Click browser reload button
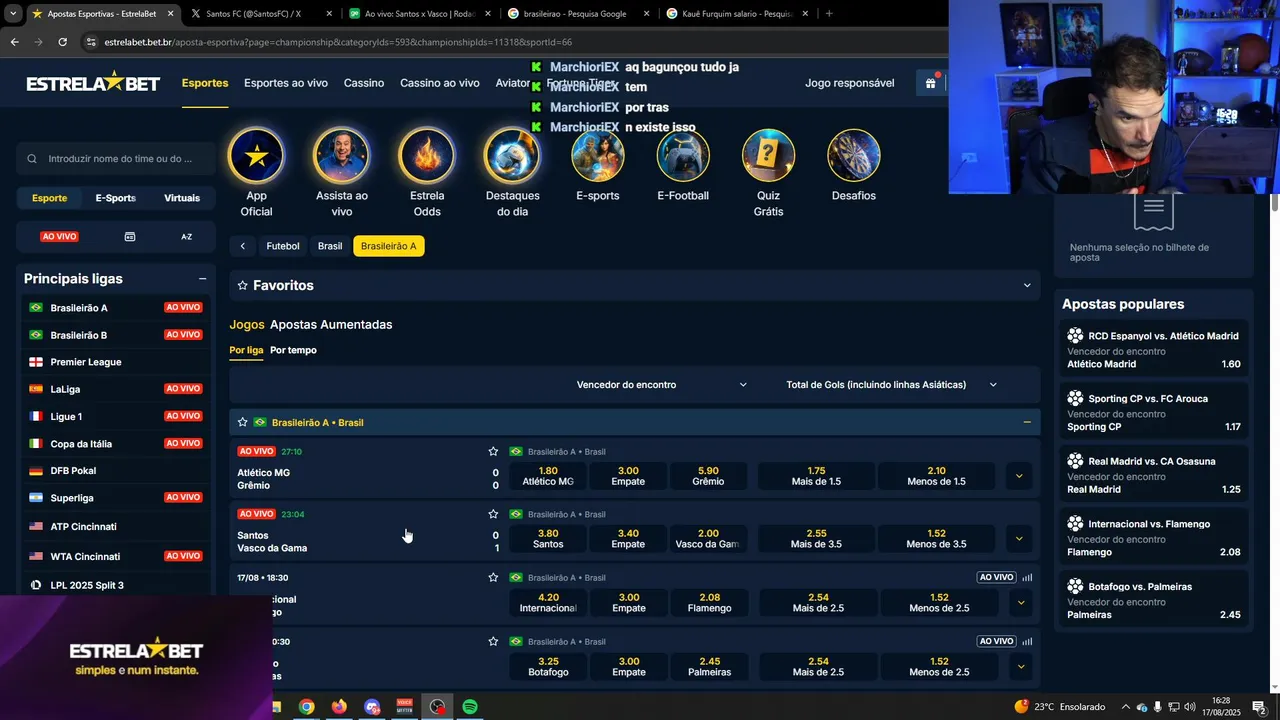Image resolution: width=1280 pixels, height=720 pixels. (x=62, y=42)
